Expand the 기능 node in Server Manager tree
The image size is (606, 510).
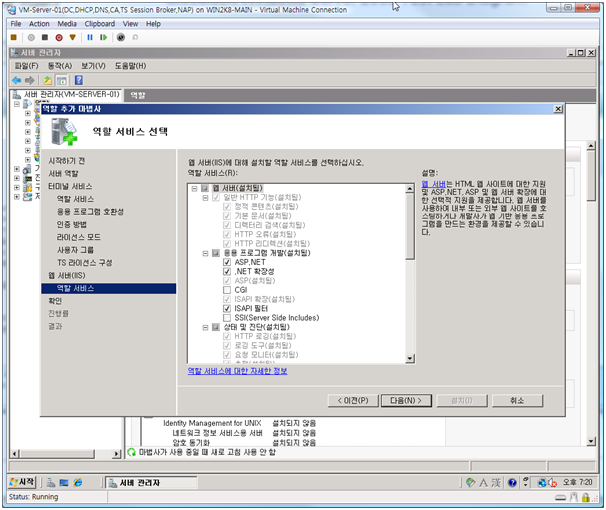[17, 169]
